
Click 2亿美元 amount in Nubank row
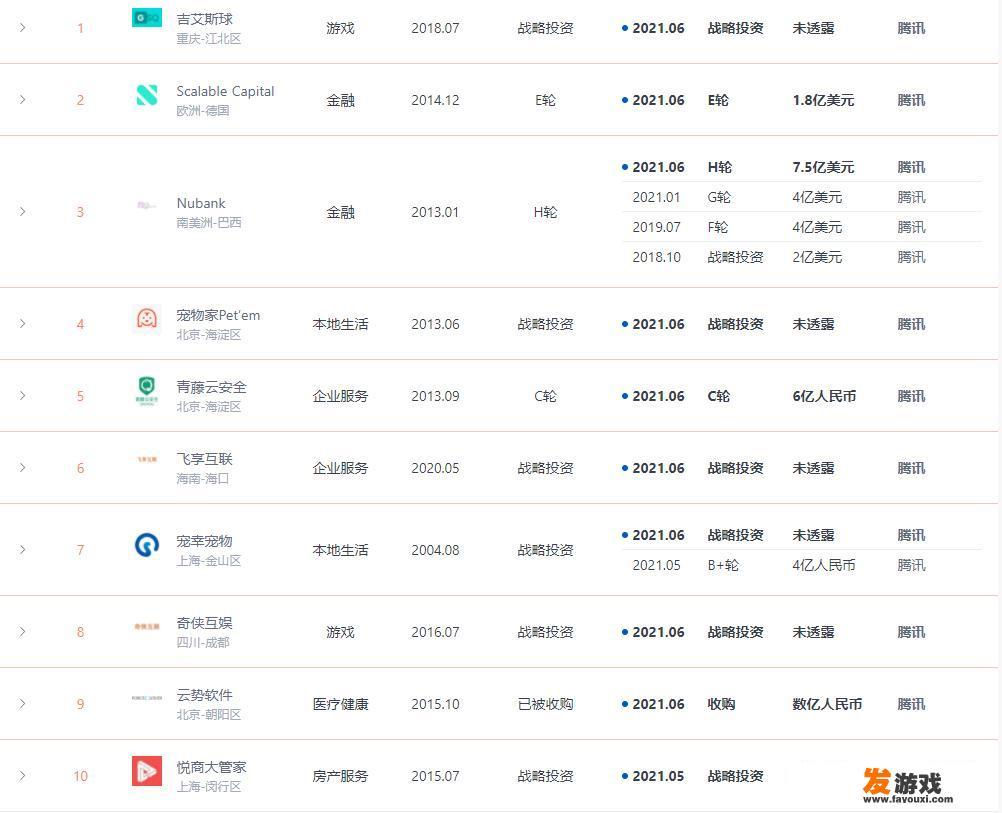[x=817, y=258]
